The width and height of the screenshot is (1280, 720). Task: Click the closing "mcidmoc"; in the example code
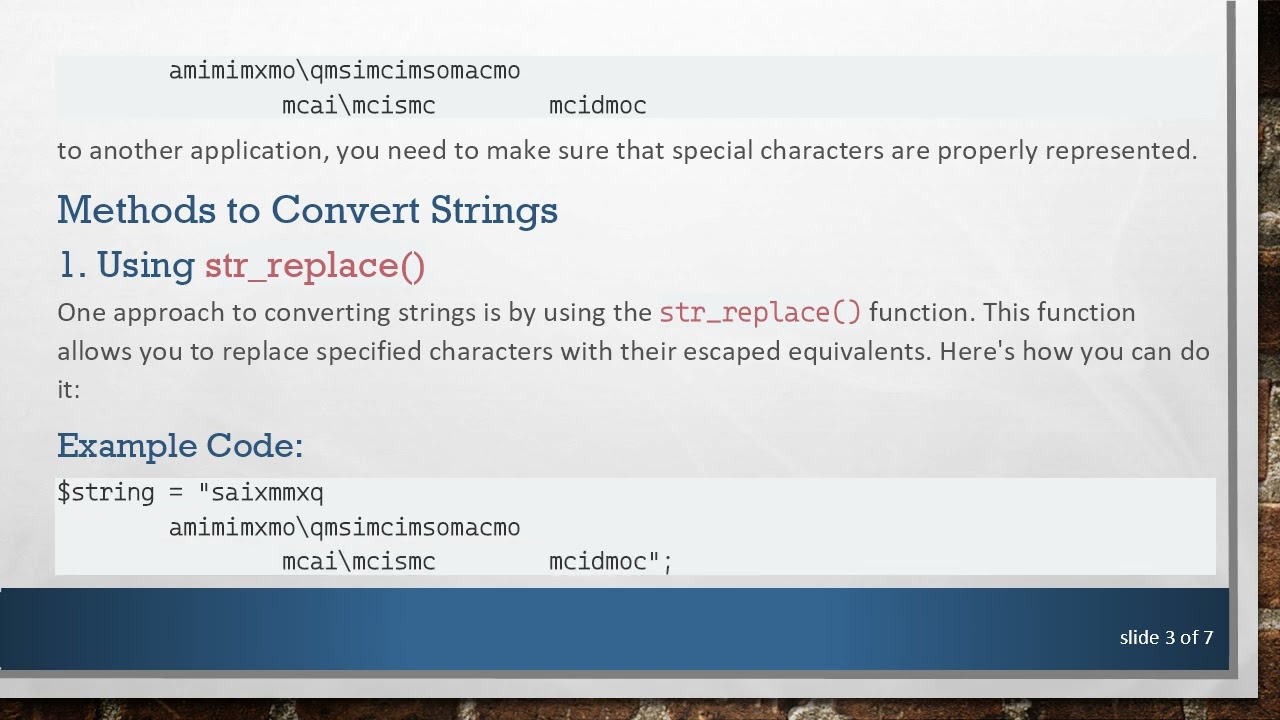click(610, 561)
